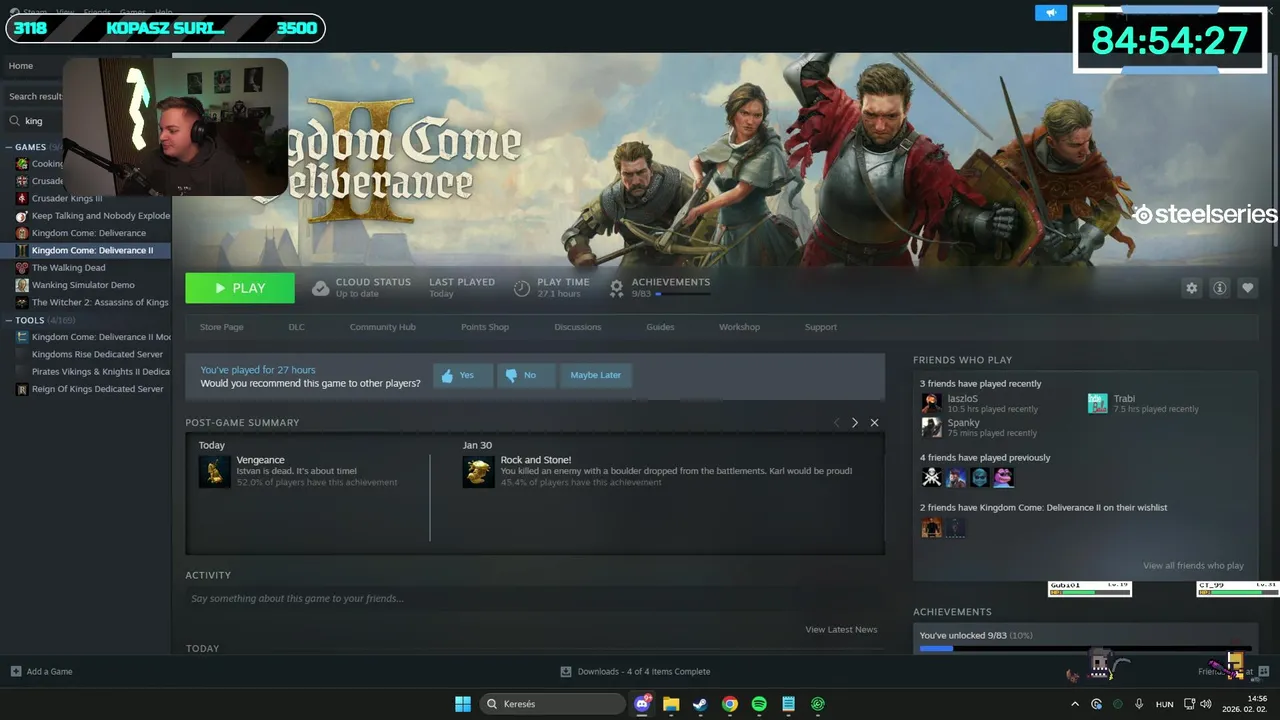Select Crusader Kings III in library

click(x=67, y=198)
